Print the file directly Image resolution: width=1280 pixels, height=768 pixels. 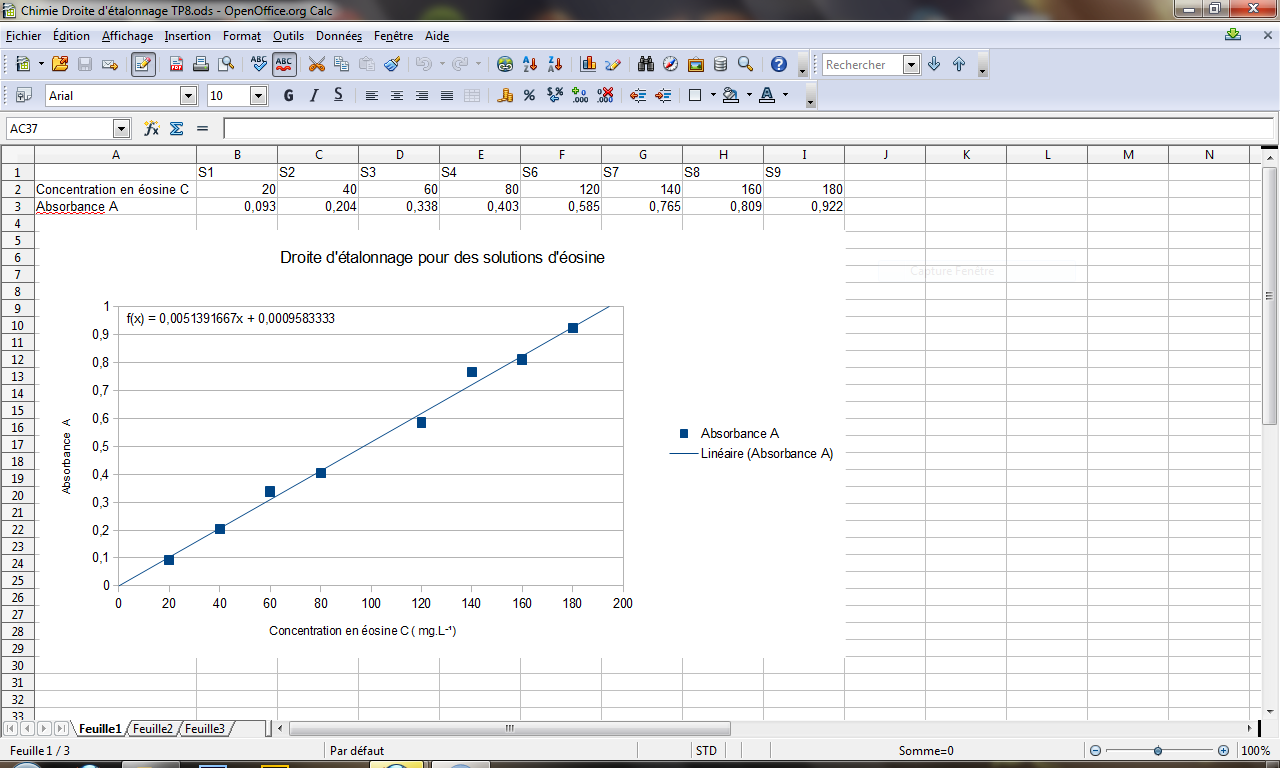tap(201, 64)
